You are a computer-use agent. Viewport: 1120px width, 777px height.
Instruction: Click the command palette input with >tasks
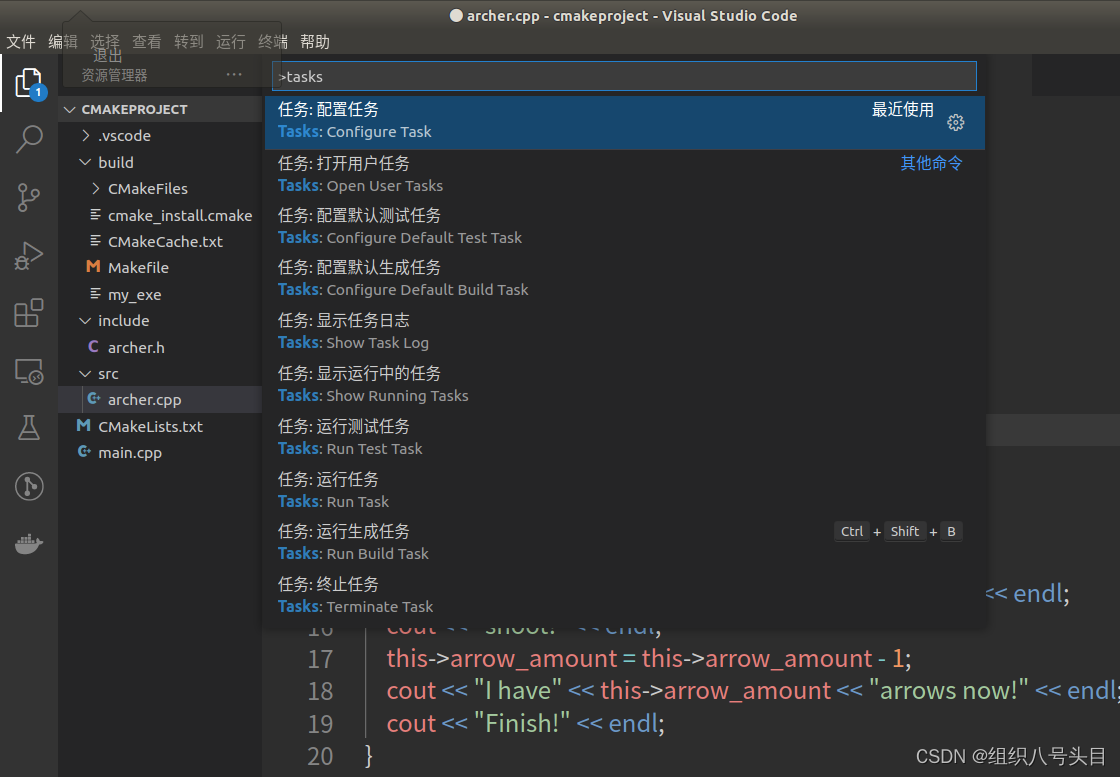coord(624,76)
